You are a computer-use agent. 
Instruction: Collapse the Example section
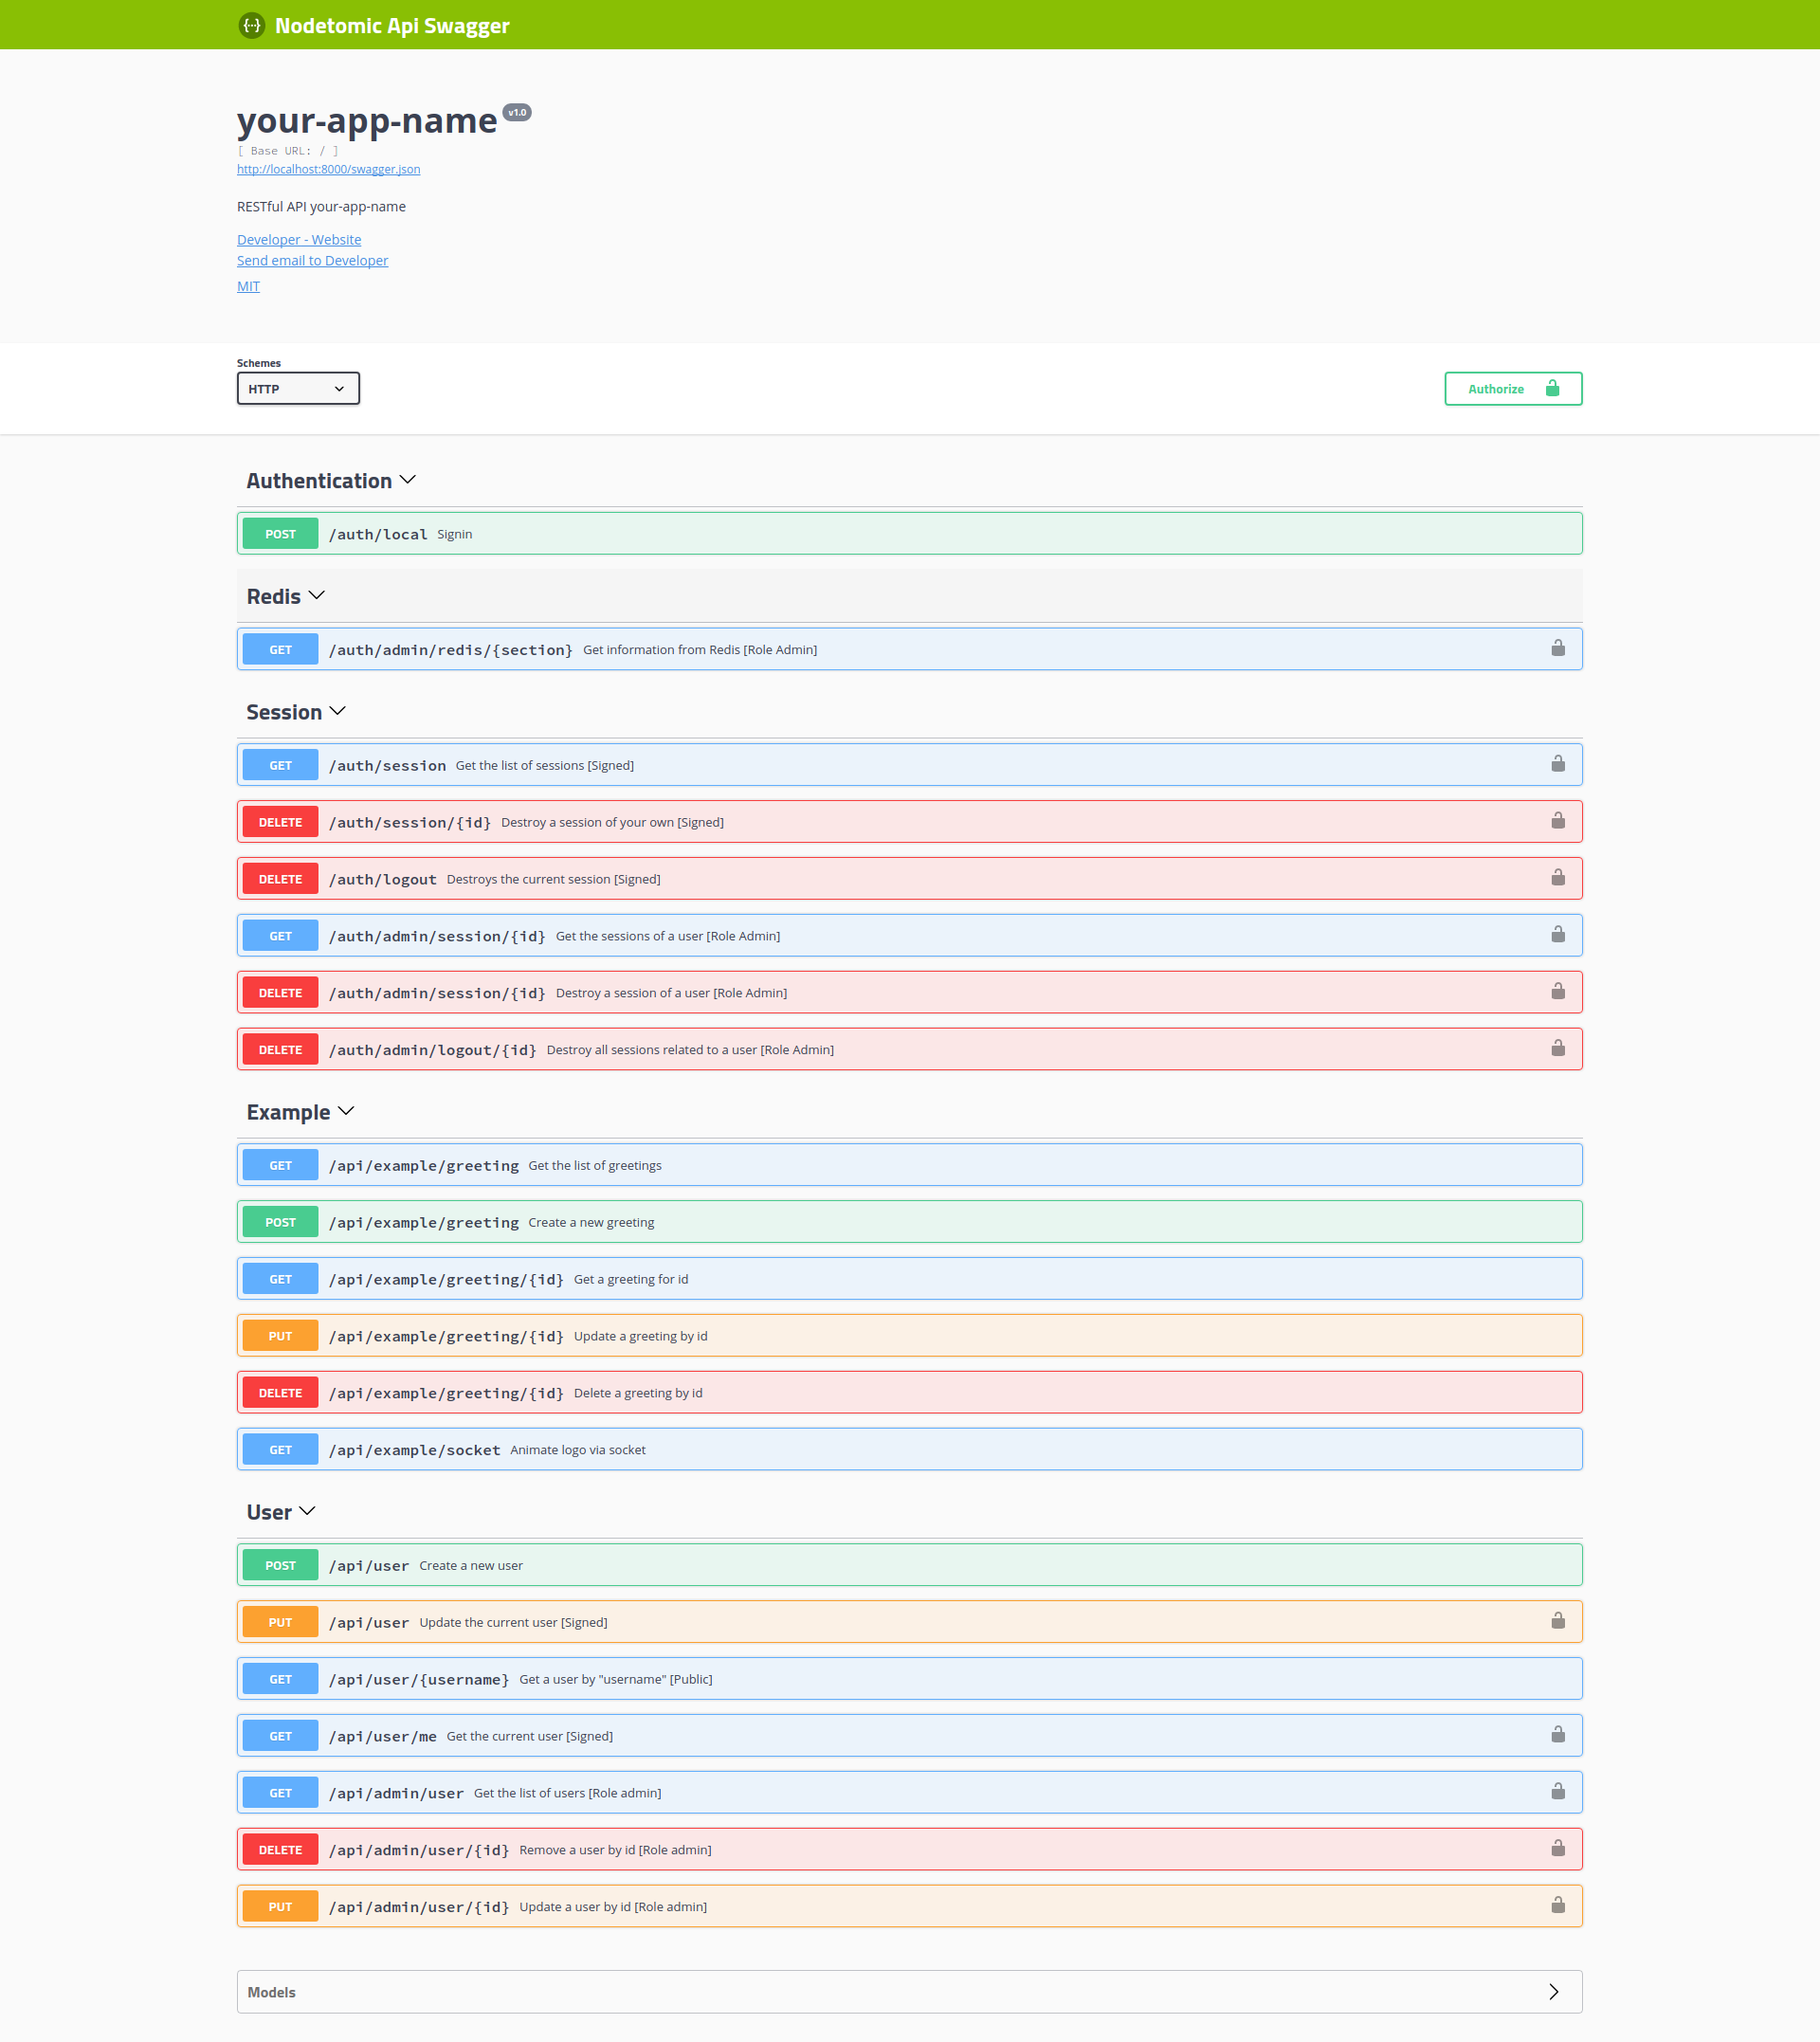coord(346,1112)
